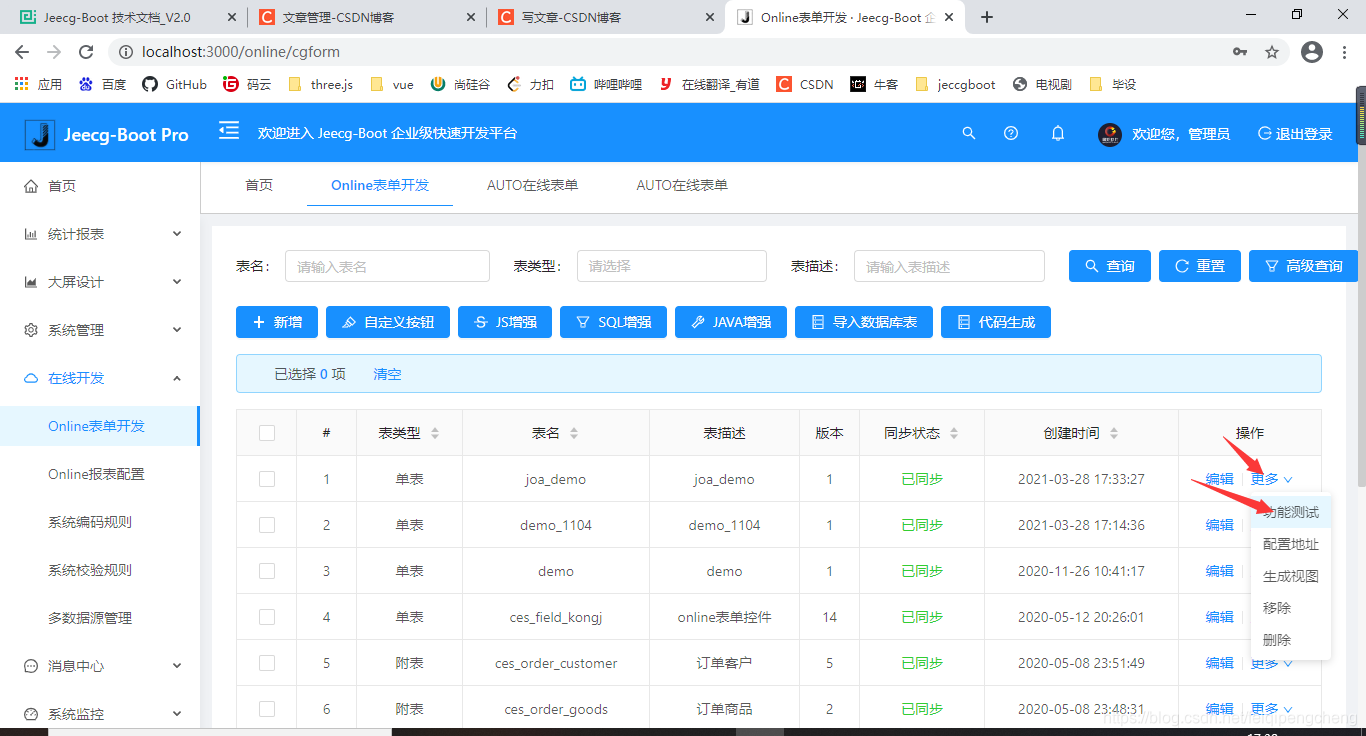Viewport: 1366px width, 736px height.
Task: Open the 哔哩哔哩 bookmark
Action: point(606,84)
